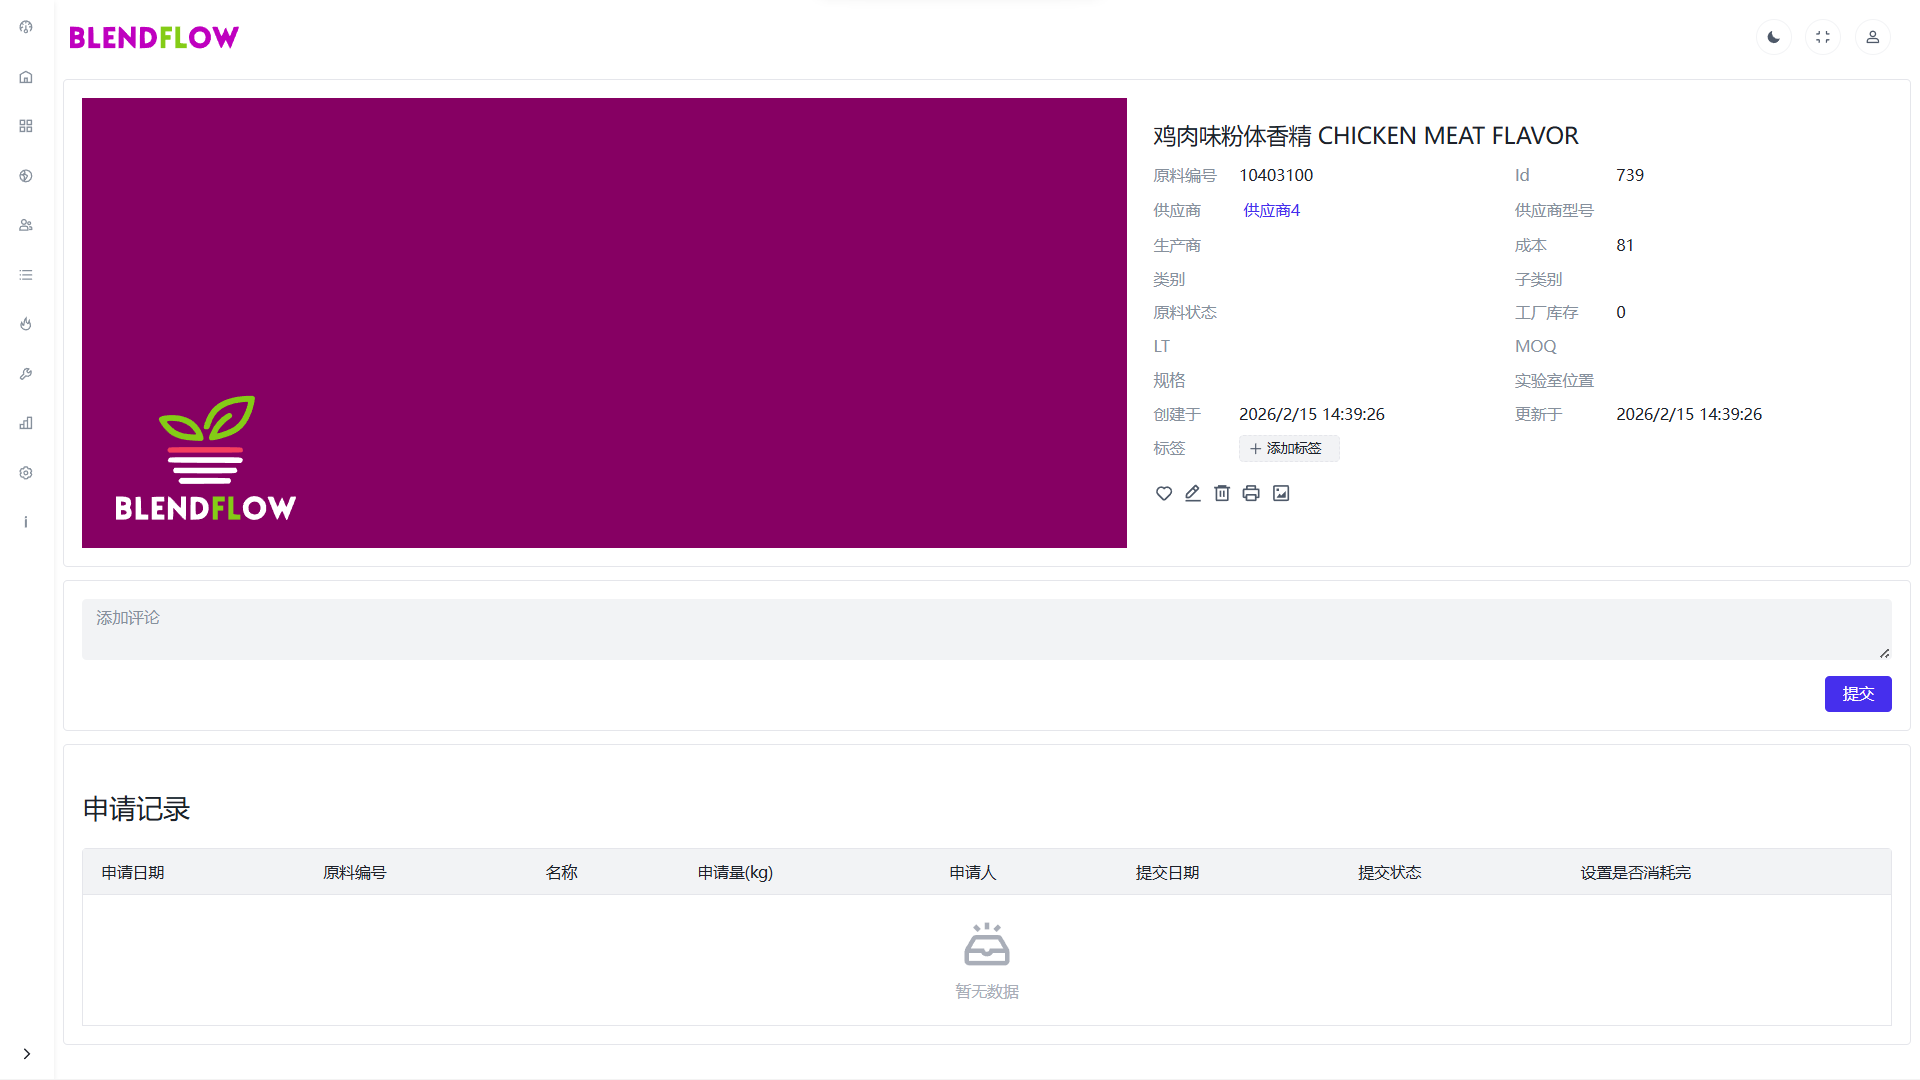Screen dimensions: 1920x1080
Task: Click the 申请日期 column header
Action: point(133,873)
